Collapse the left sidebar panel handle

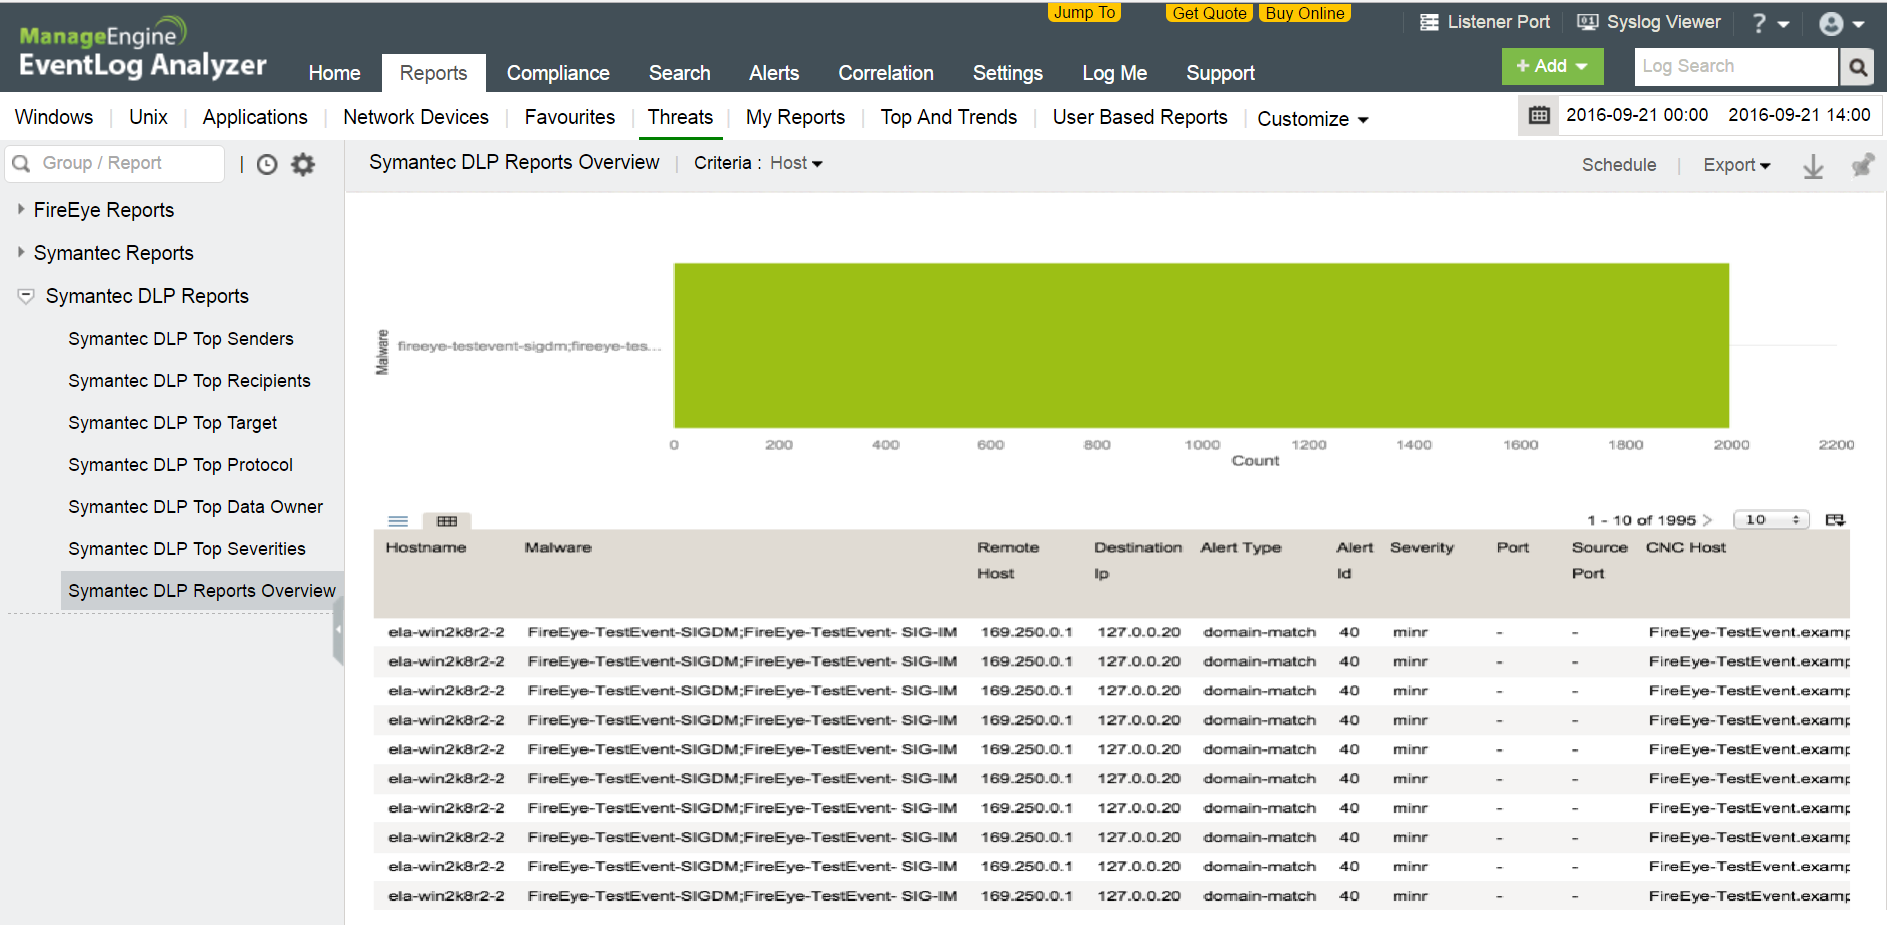click(338, 630)
